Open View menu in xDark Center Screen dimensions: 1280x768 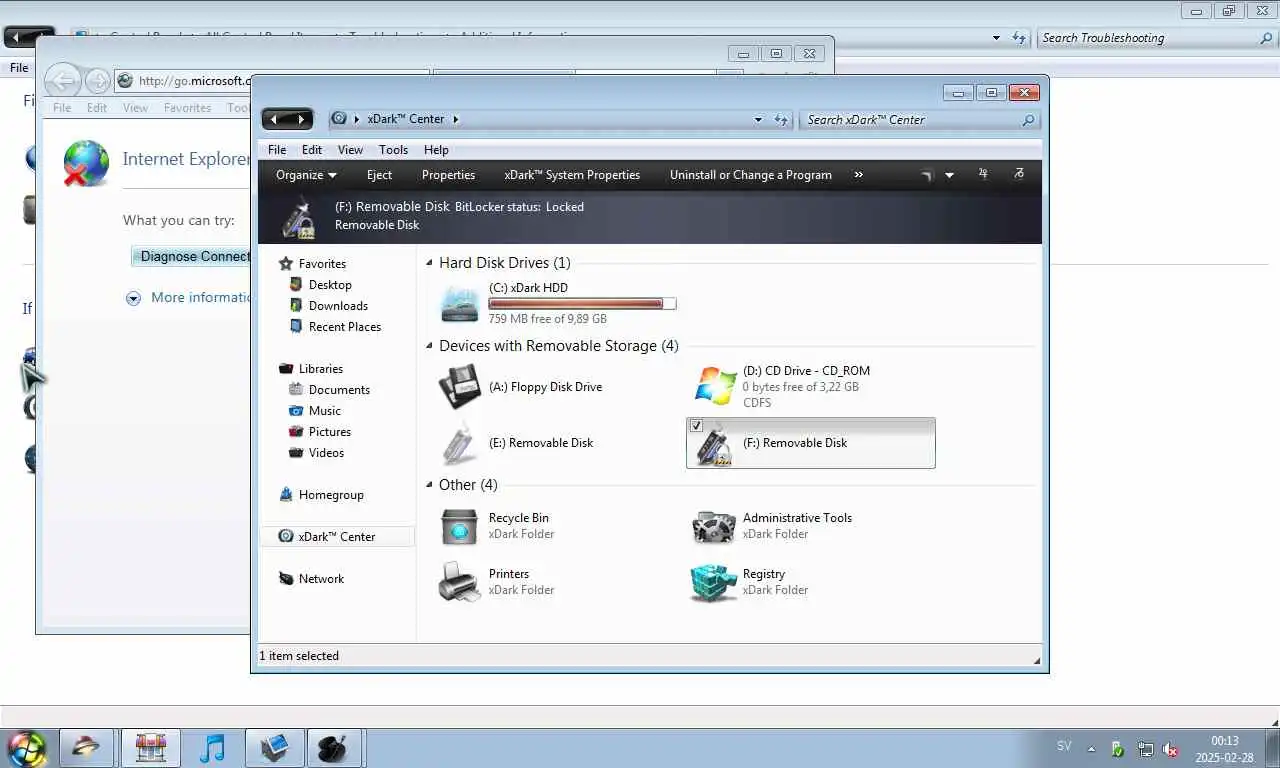click(x=350, y=150)
